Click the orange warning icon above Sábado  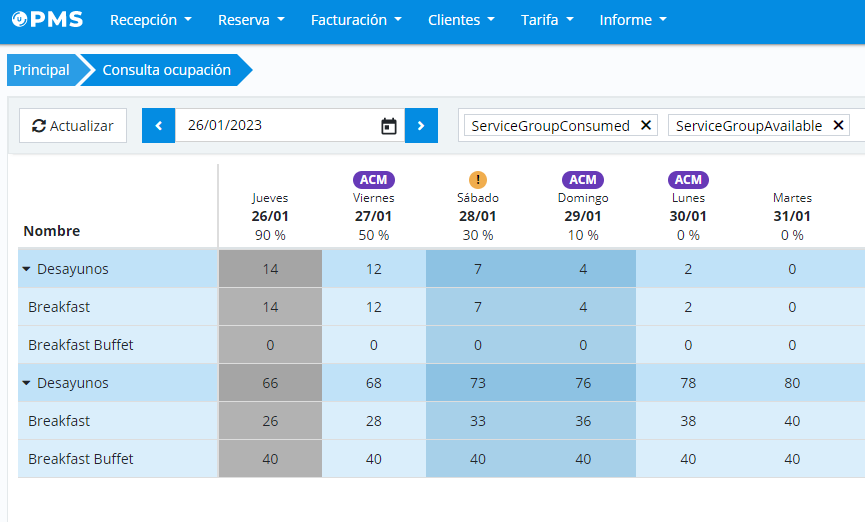pyautogui.click(x=478, y=180)
